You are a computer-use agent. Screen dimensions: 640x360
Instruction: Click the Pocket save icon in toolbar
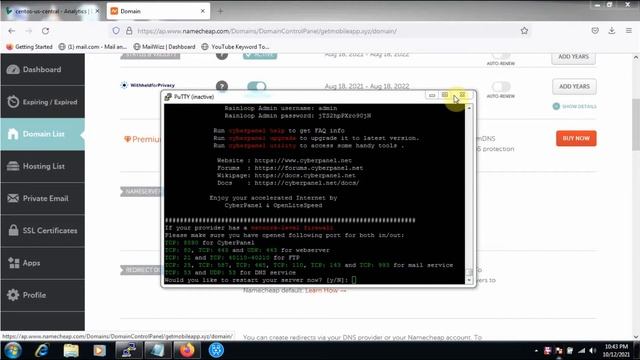(595, 31)
